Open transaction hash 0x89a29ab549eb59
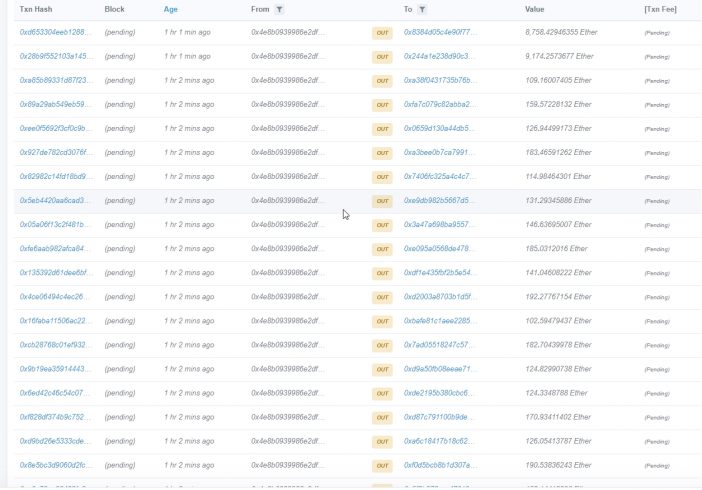The image size is (702, 490). tap(55, 104)
